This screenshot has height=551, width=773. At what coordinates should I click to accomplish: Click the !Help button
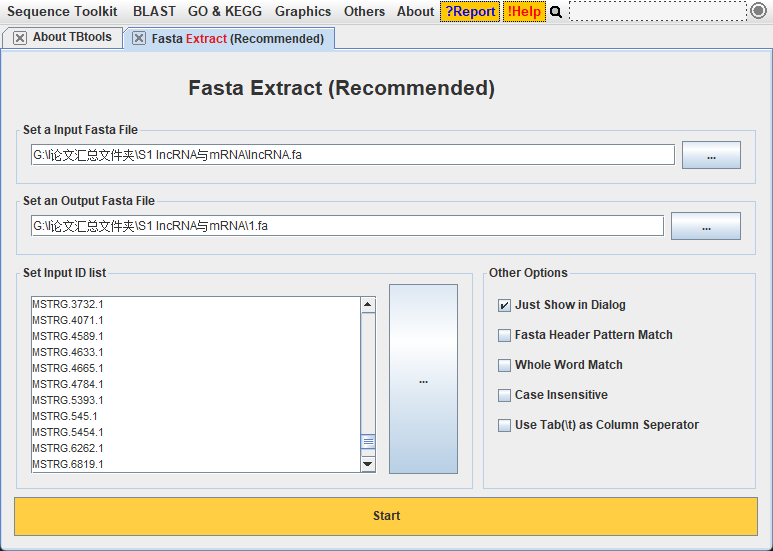click(525, 12)
